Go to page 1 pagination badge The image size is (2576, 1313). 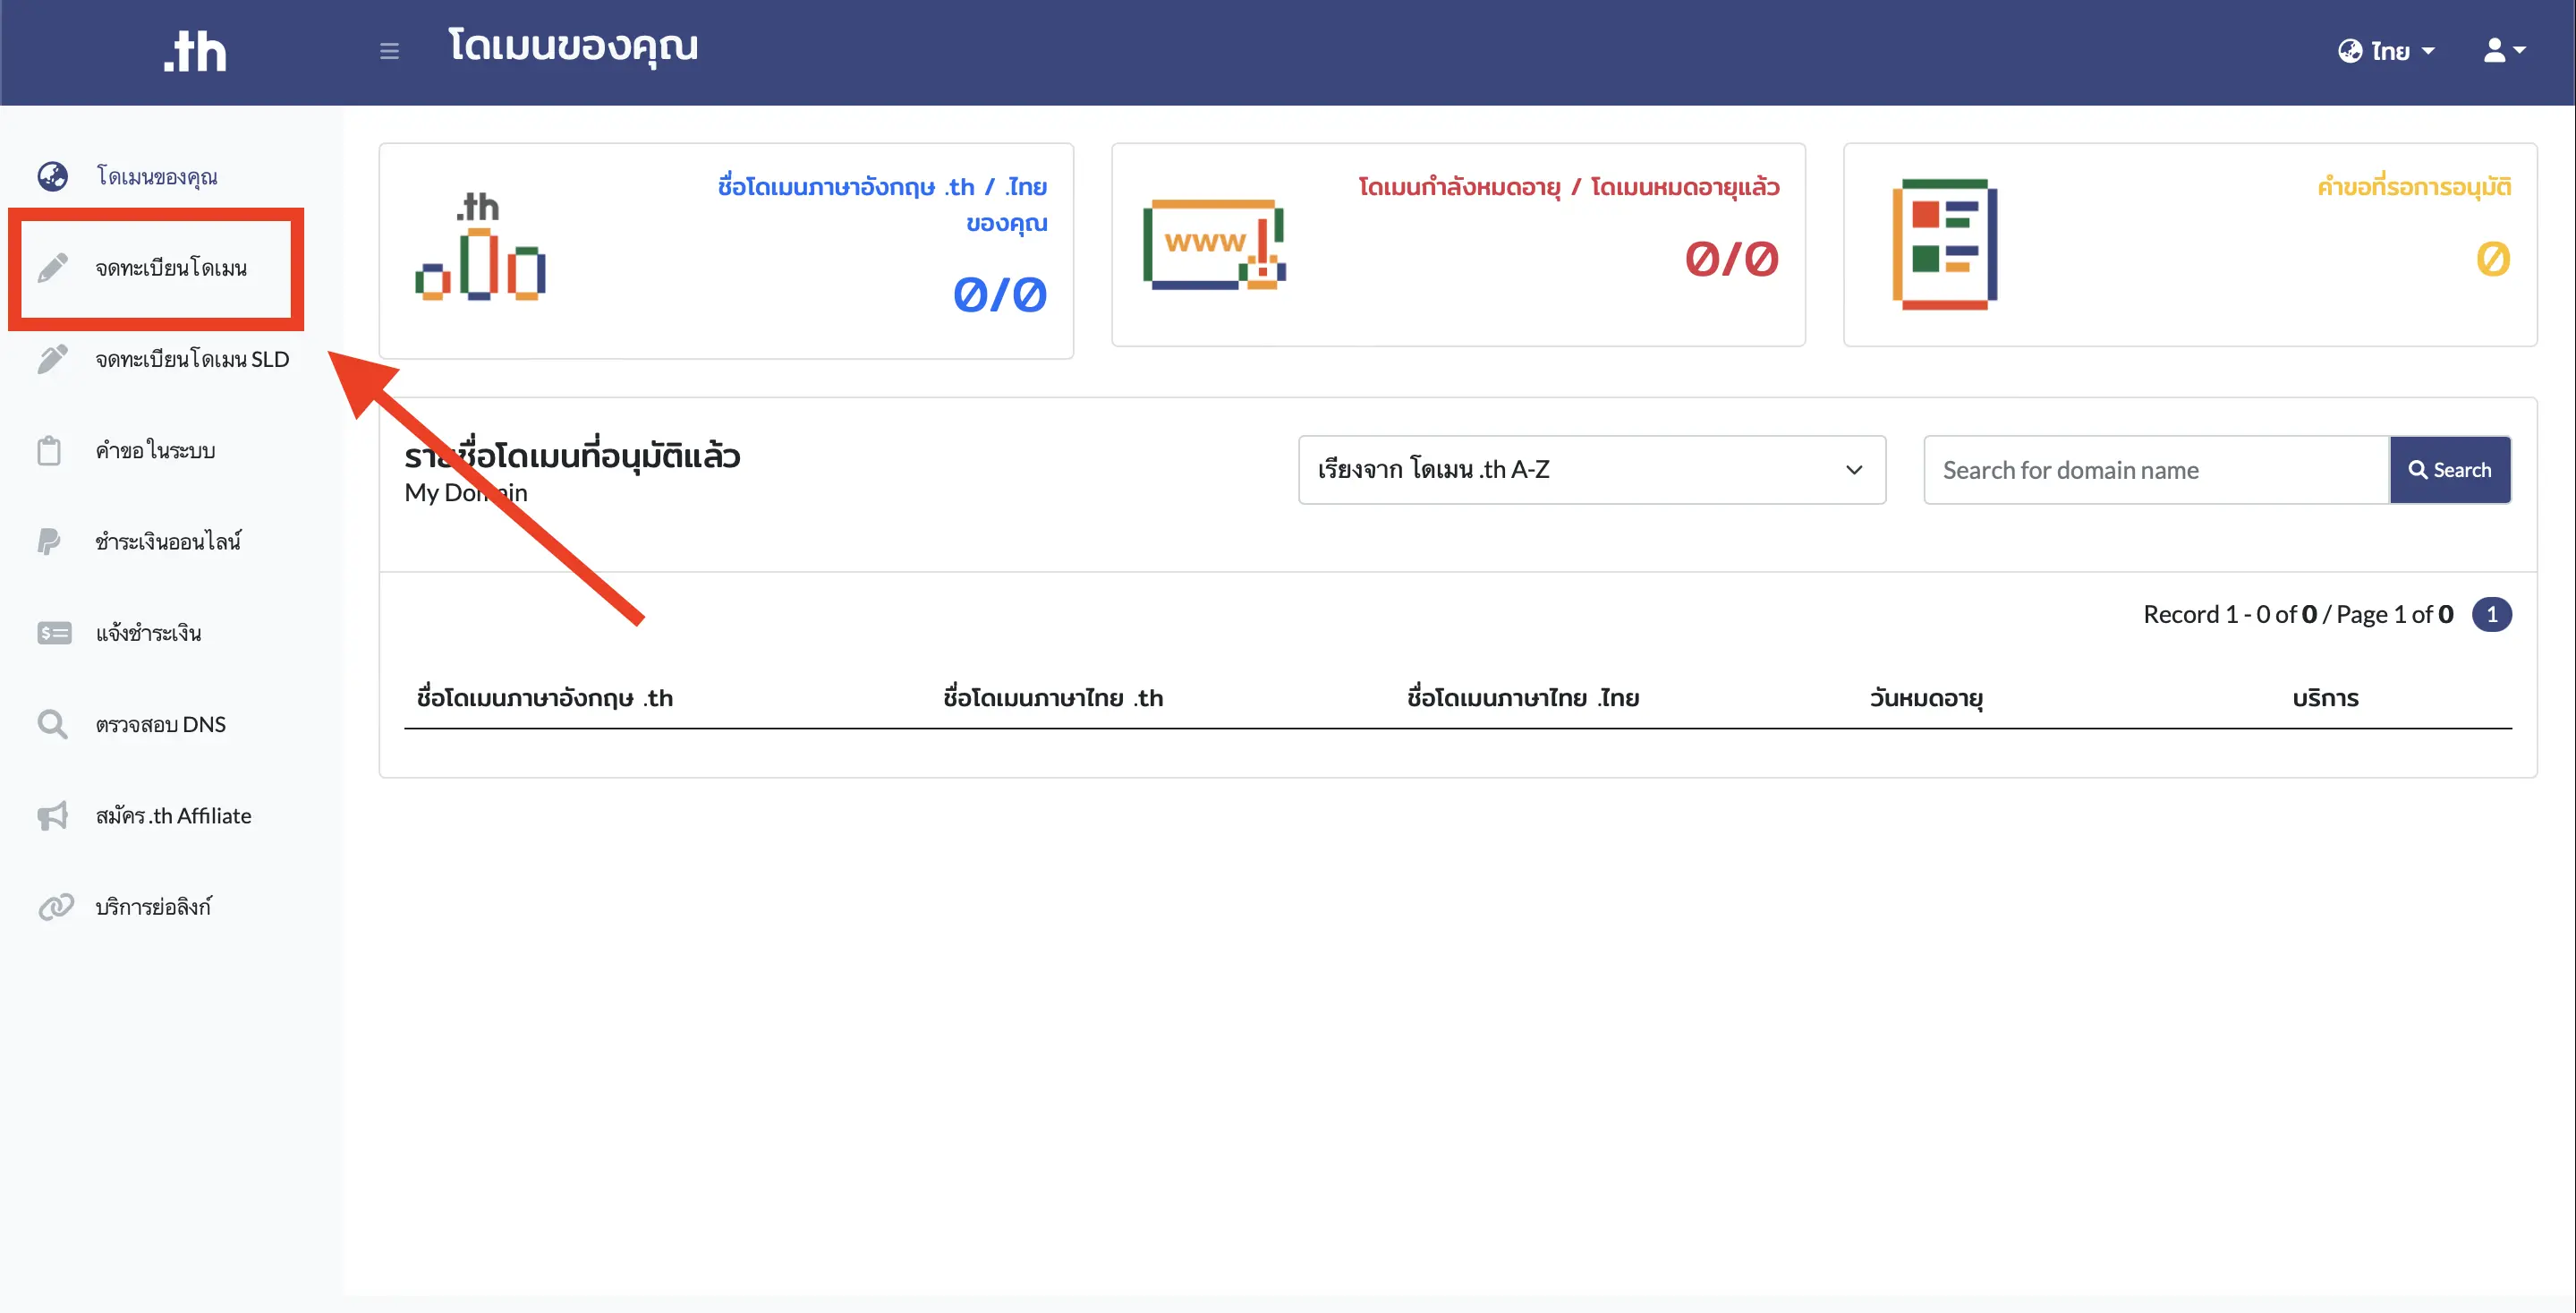[2491, 614]
